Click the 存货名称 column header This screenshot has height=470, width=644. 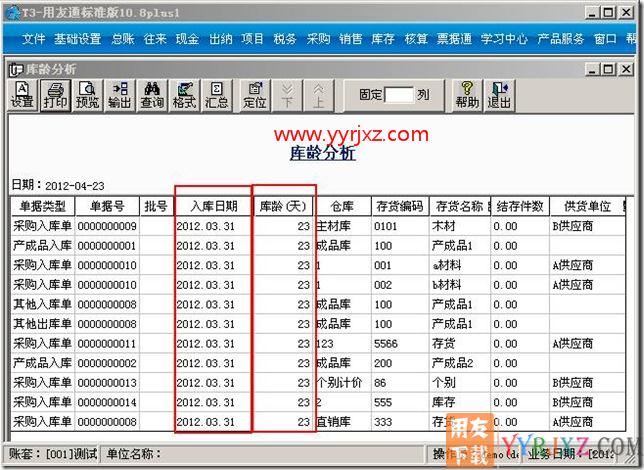click(460, 206)
